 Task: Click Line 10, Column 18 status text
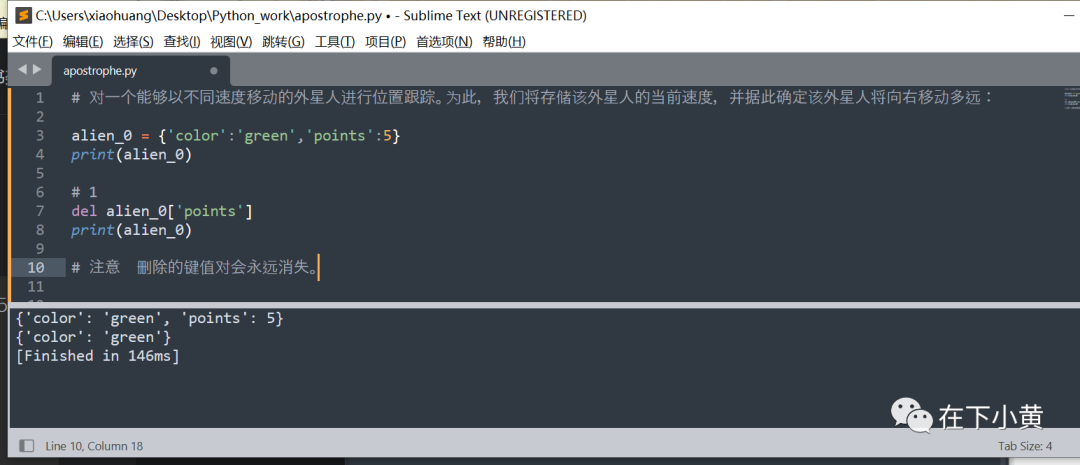pyautogui.click(x=94, y=446)
